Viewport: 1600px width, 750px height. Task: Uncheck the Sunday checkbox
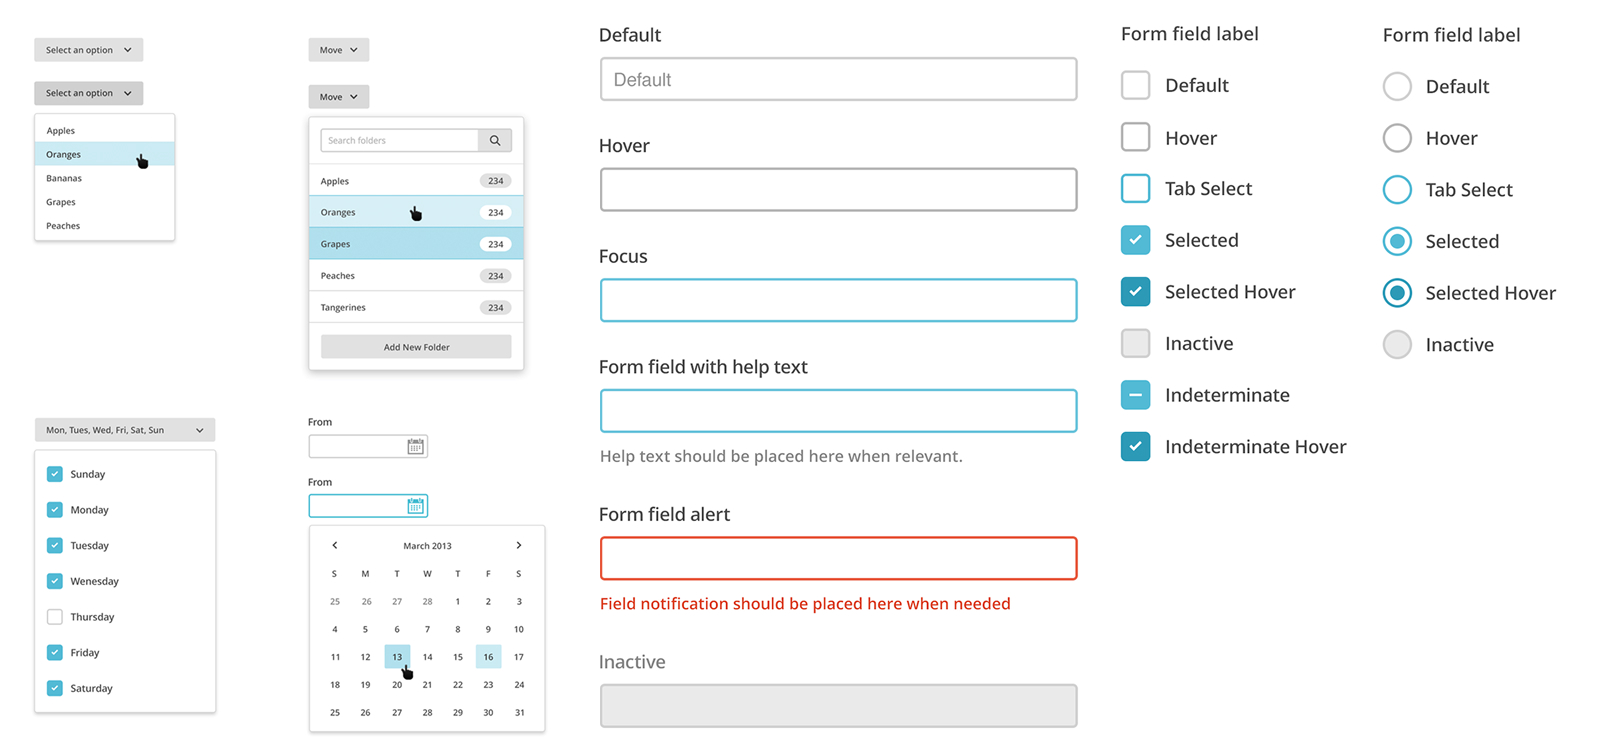[x=55, y=474]
